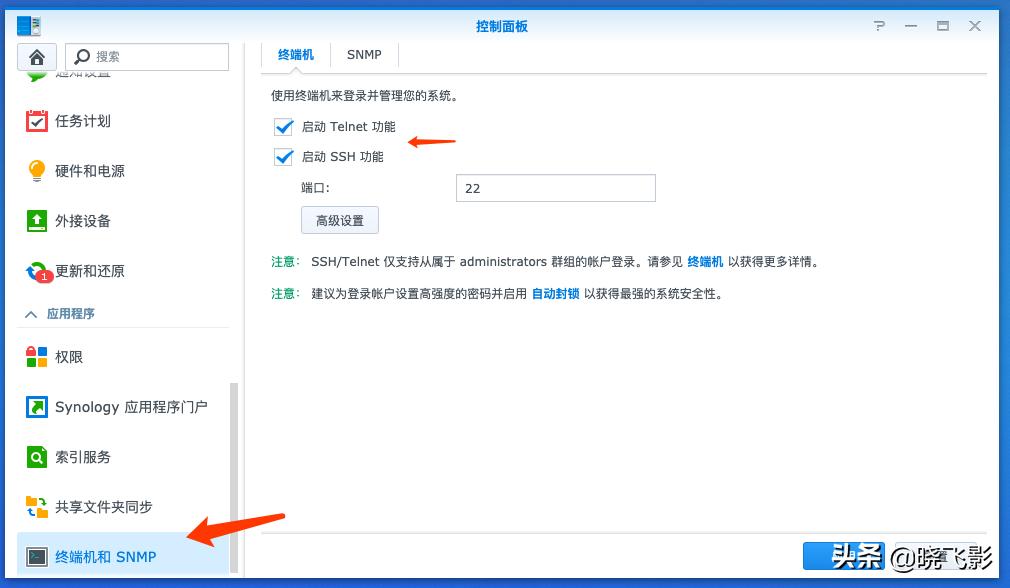The image size is (1010, 588).
Task: Click the home icon above the sidebar
Action: (x=36, y=56)
